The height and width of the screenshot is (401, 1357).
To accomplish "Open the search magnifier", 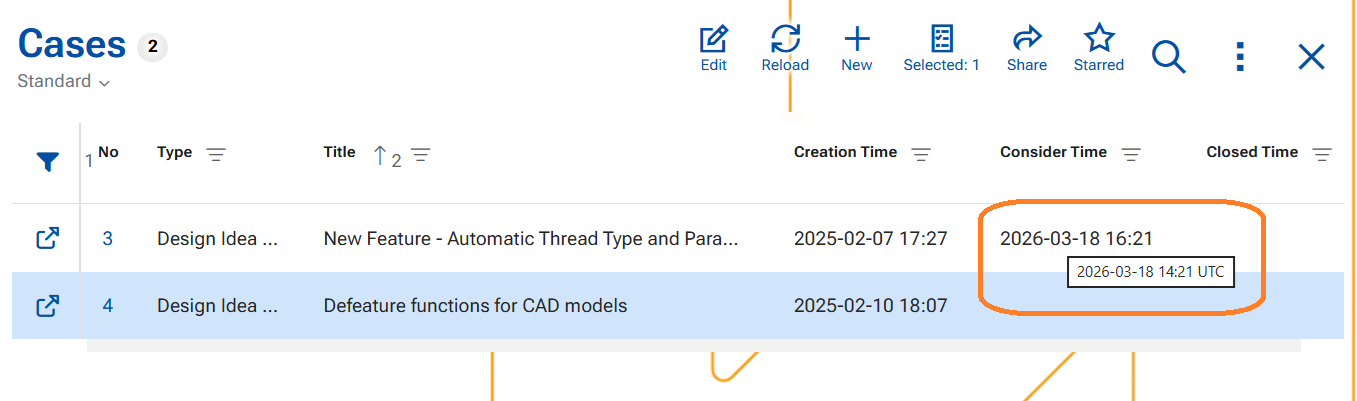I will [x=1168, y=57].
